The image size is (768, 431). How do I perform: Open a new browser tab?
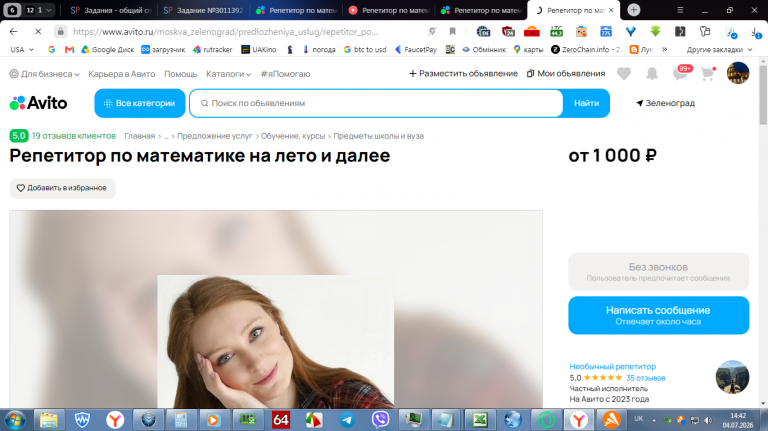pyautogui.click(x=634, y=10)
